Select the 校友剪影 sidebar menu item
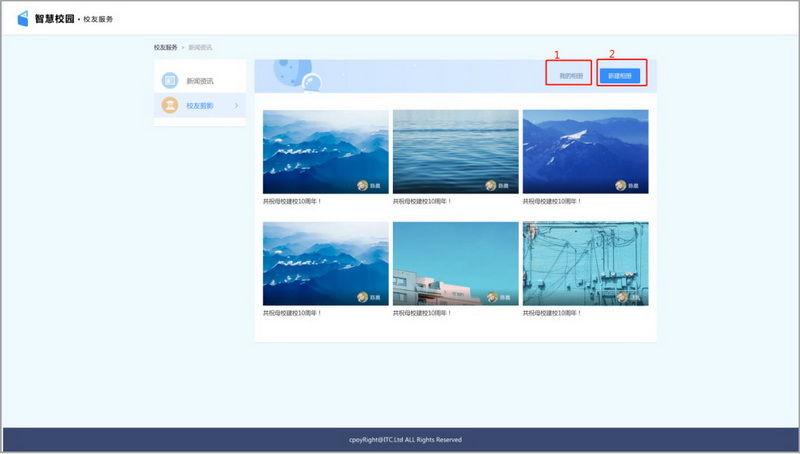This screenshot has width=800, height=454. pyautogui.click(x=200, y=105)
